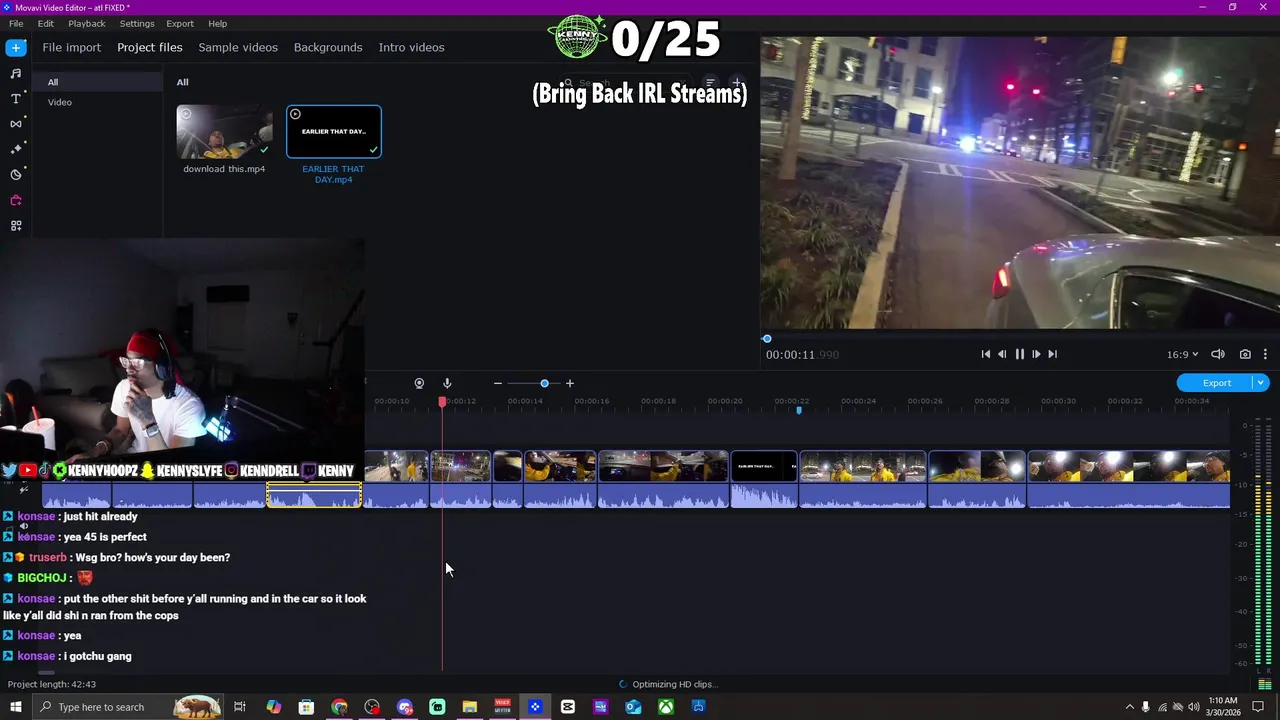Switch to the File import tab
The image size is (1280, 720).
[x=71, y=47]
